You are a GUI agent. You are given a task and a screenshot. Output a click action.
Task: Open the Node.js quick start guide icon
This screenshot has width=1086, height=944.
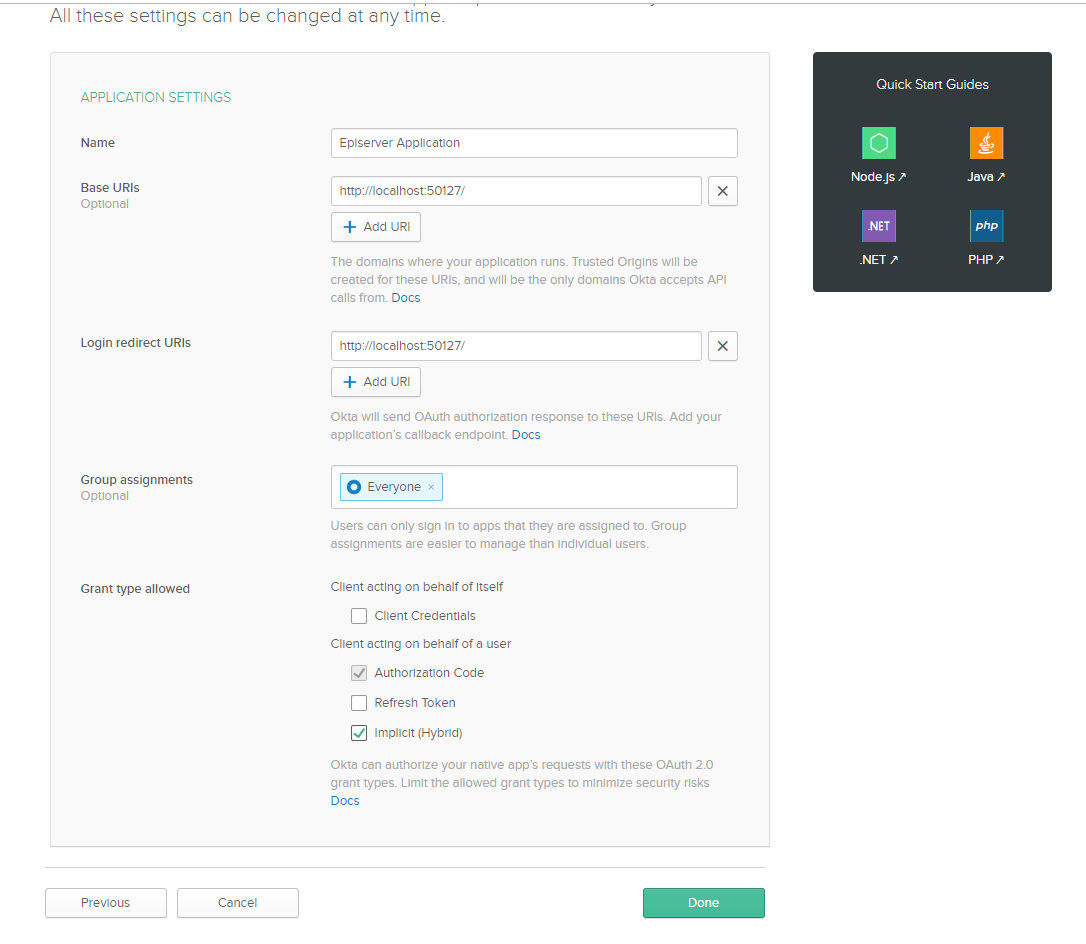click(x=878, y=143)
